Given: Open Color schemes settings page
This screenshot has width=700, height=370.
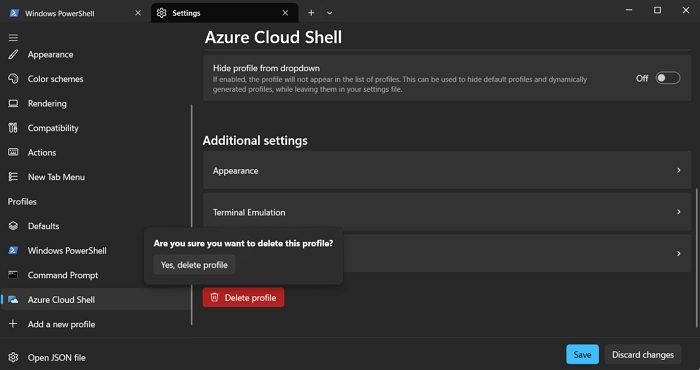Looking at the screenshot, I should tap(95, 79).
